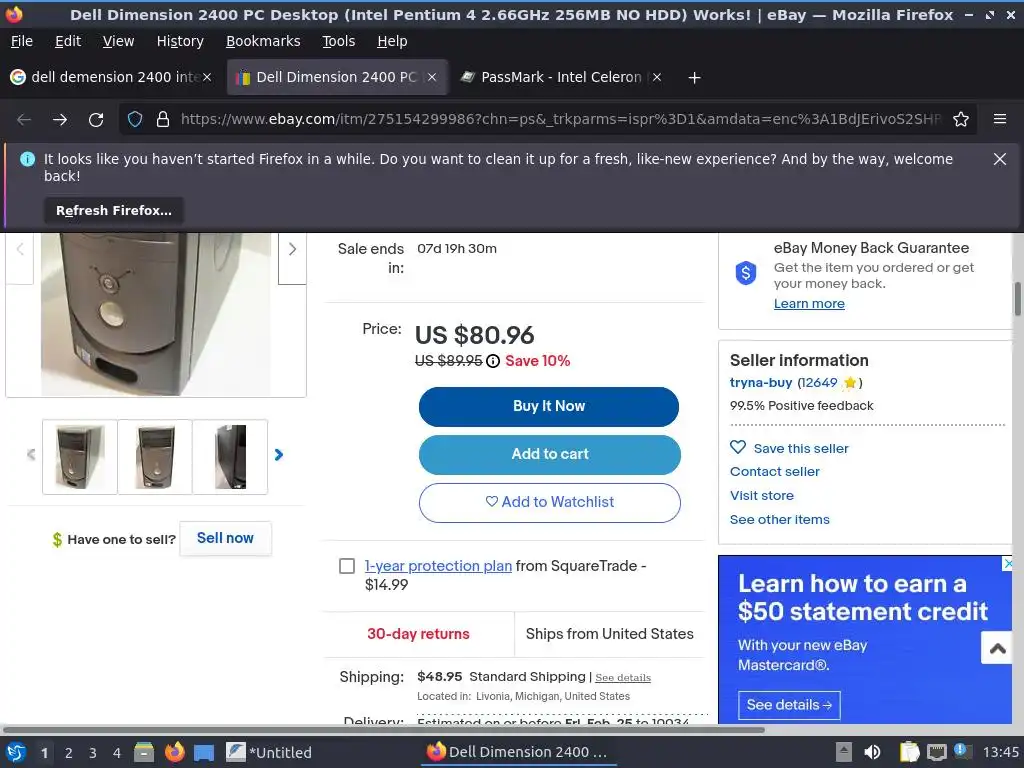The height and width of the screenshot is (768, 1024).
Task: Open the History menu
Action: point(180,41)
